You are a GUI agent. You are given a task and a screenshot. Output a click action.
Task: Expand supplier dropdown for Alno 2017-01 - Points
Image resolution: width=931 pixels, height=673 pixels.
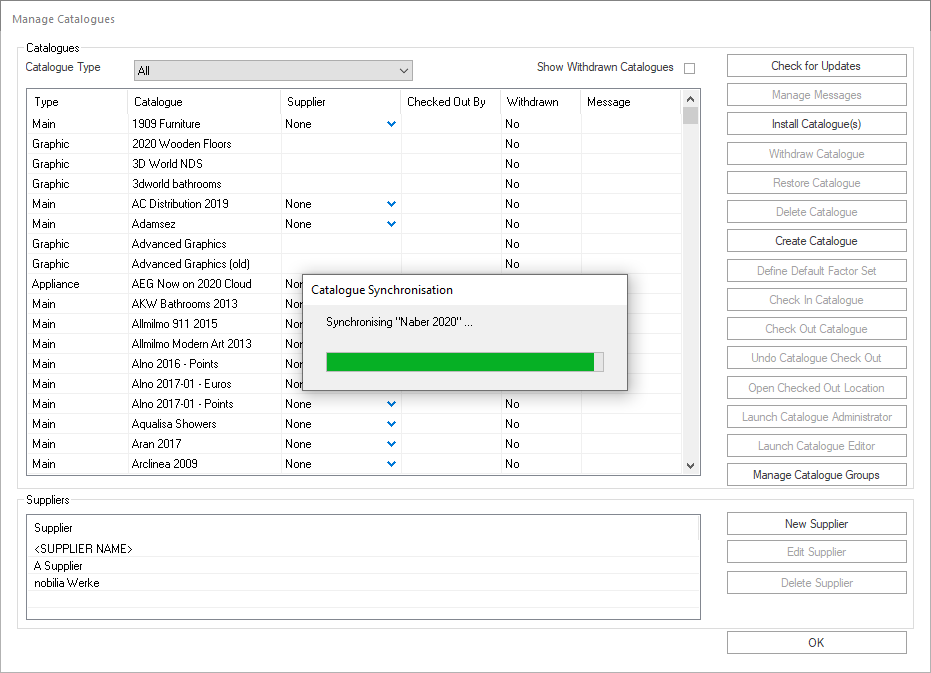[x=391, y=404]
